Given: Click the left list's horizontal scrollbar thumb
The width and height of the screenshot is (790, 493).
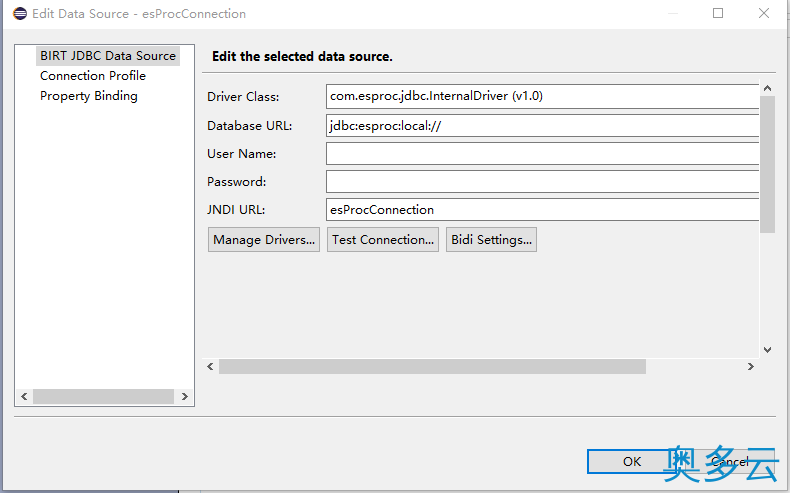Looking at the screenshot, I should (x=104, y=396).
